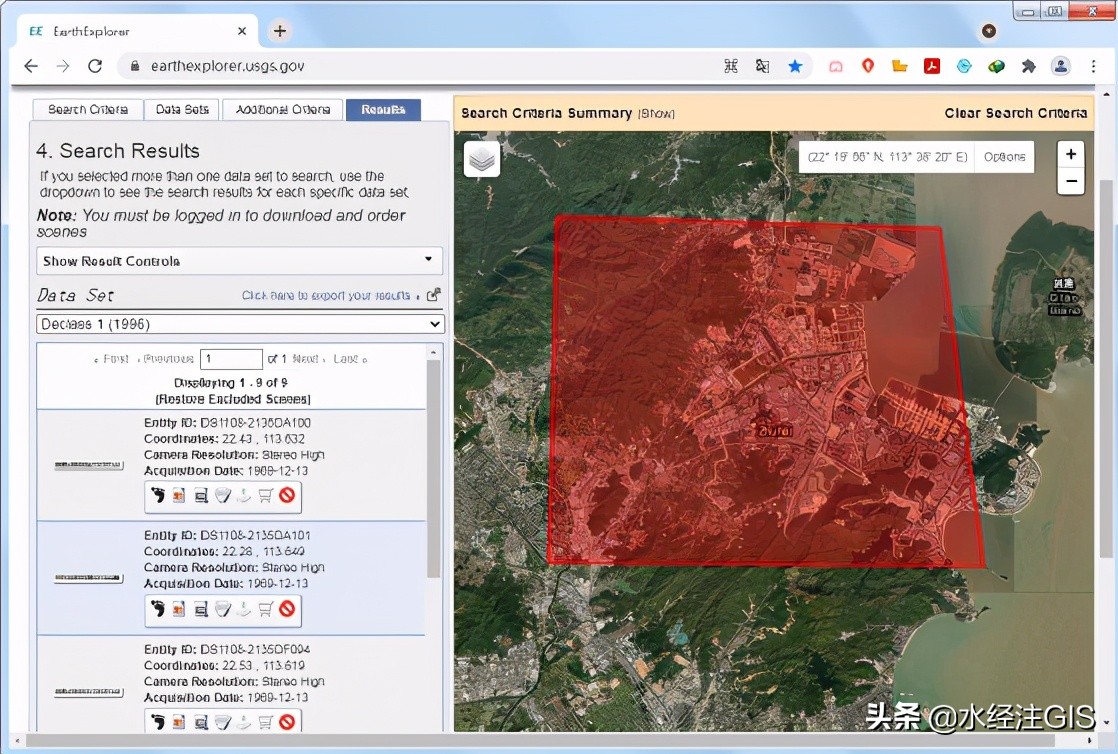Click the map coordinates readout

pos(887,157)
